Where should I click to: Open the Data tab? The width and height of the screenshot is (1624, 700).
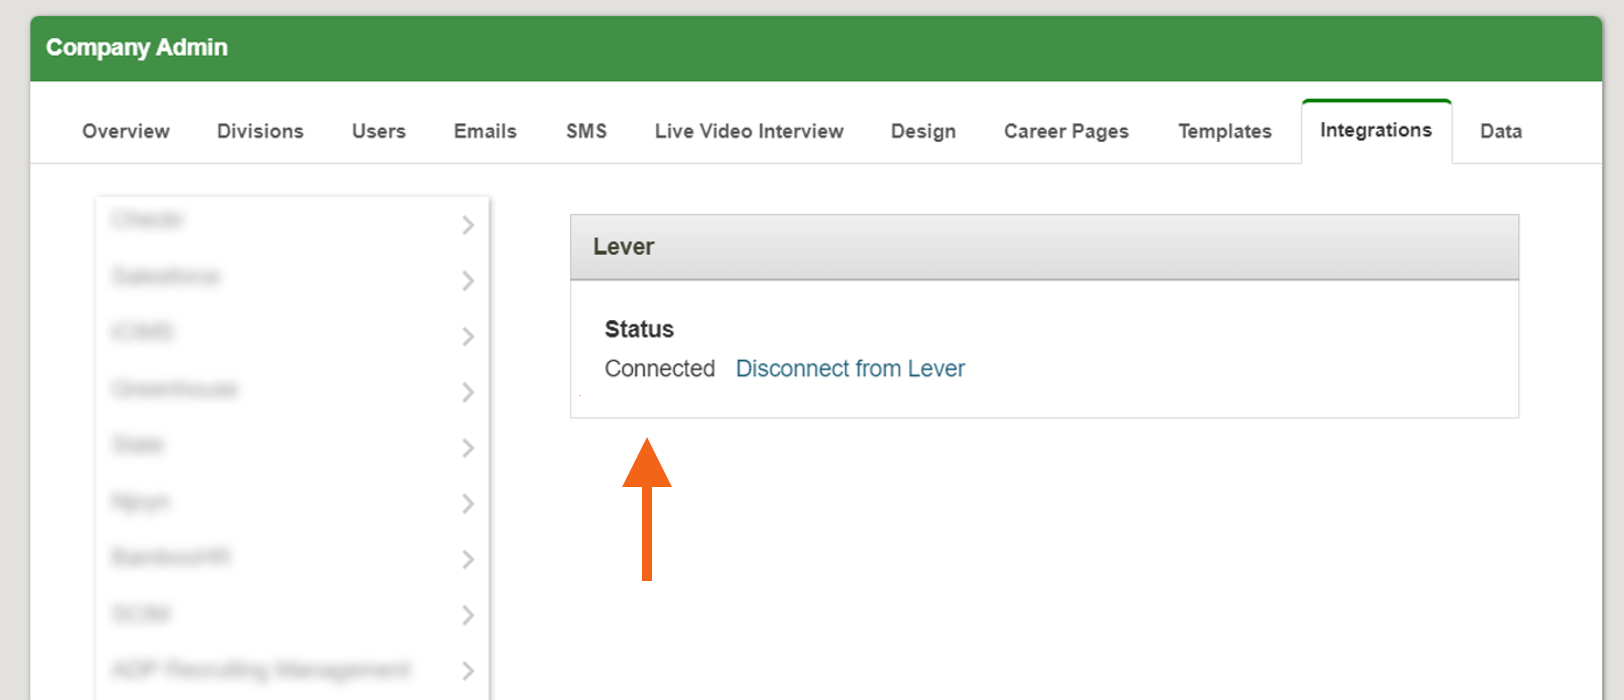(x=1501, y=131)
